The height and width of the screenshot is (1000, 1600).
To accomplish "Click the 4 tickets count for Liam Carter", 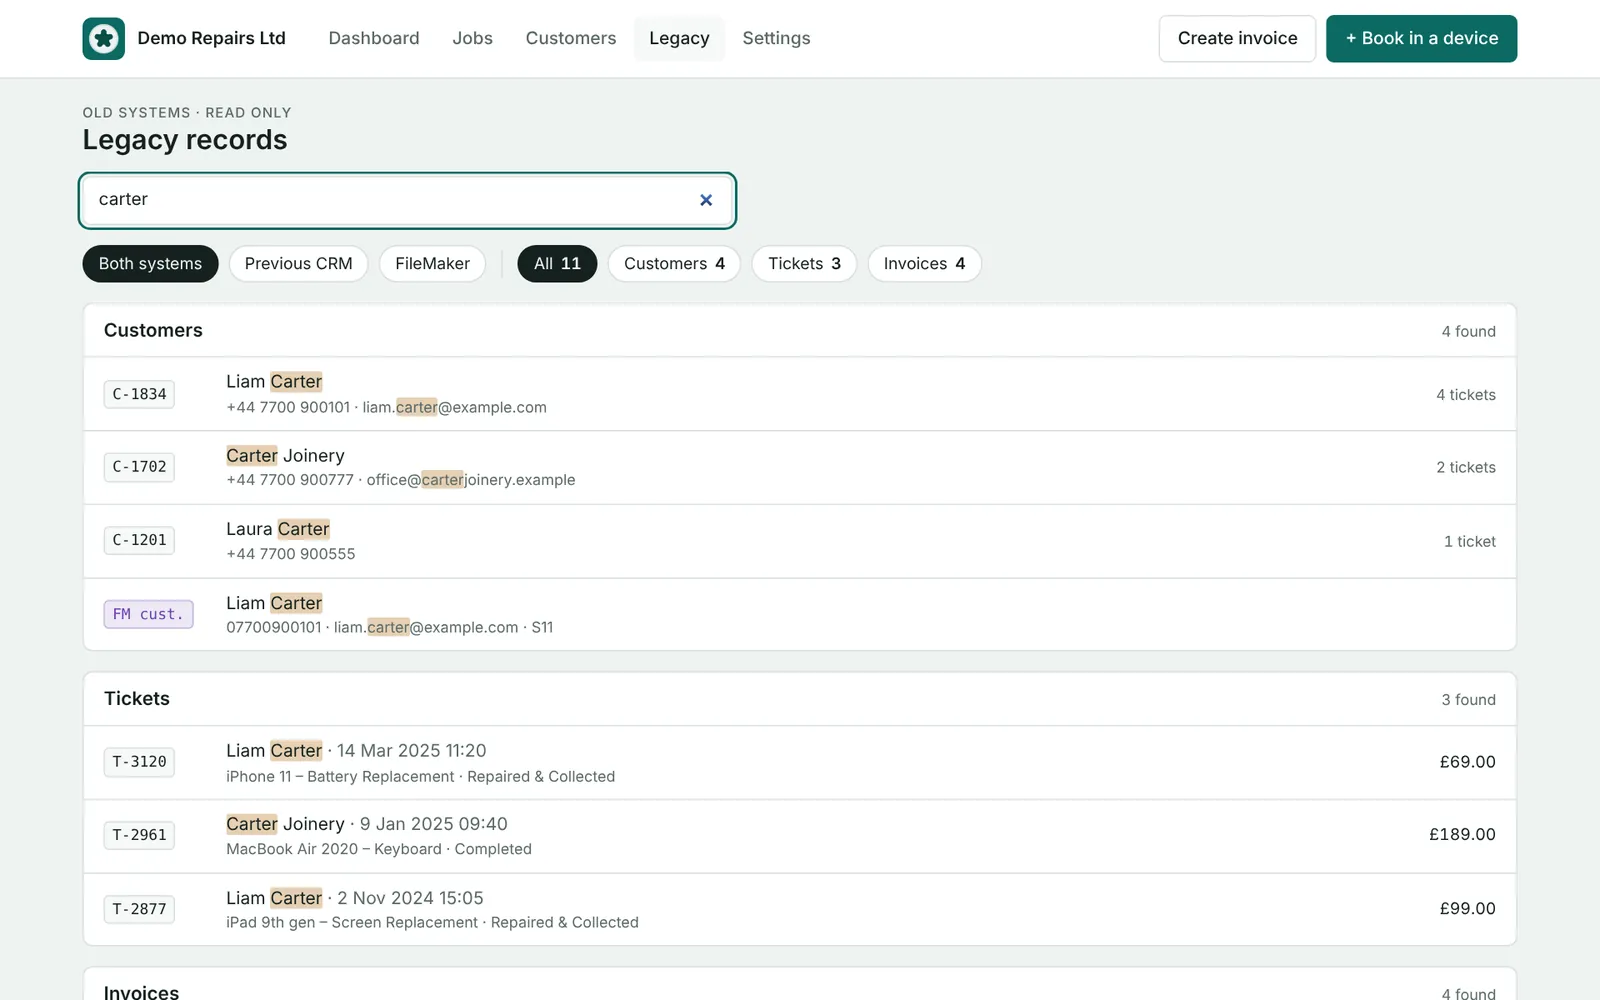I will (1465, 395).
